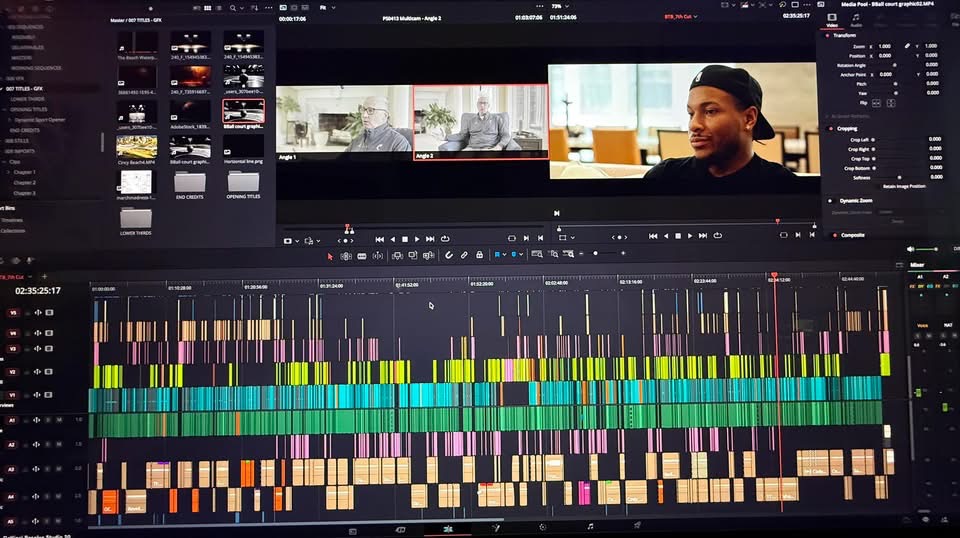This screenshot has height=538, width=960.
Task: Select the Selection Mode arrow tool
Action: (330, 256)
